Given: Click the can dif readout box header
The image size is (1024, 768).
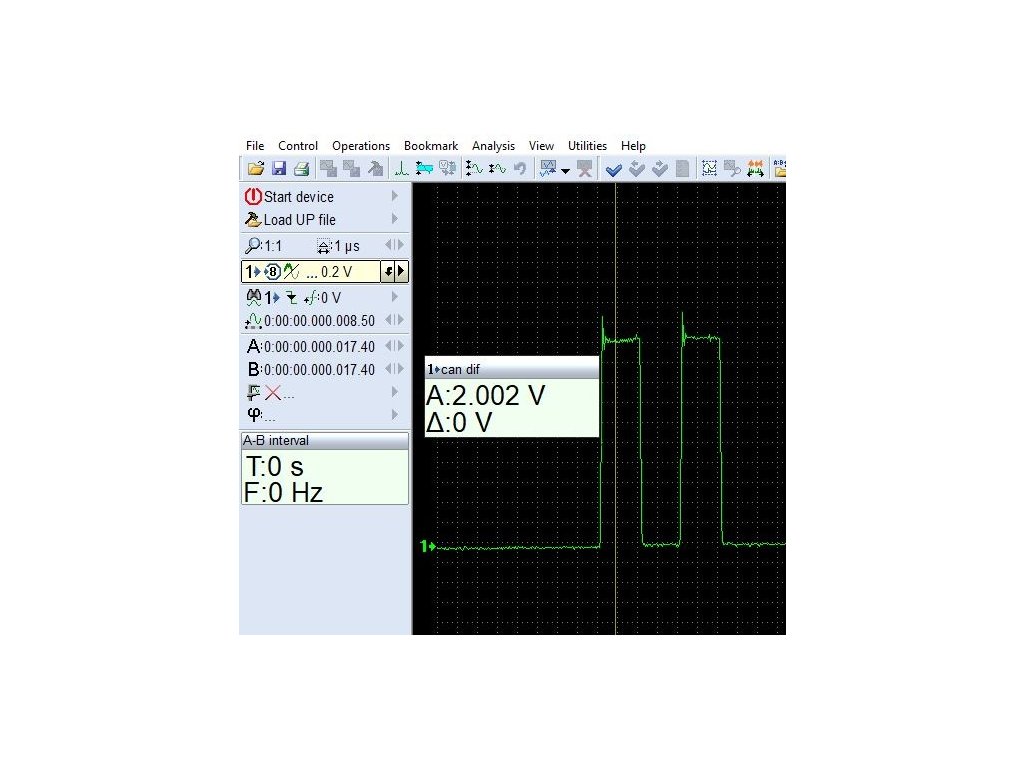Looking at the screenshot, I should 512,370.
